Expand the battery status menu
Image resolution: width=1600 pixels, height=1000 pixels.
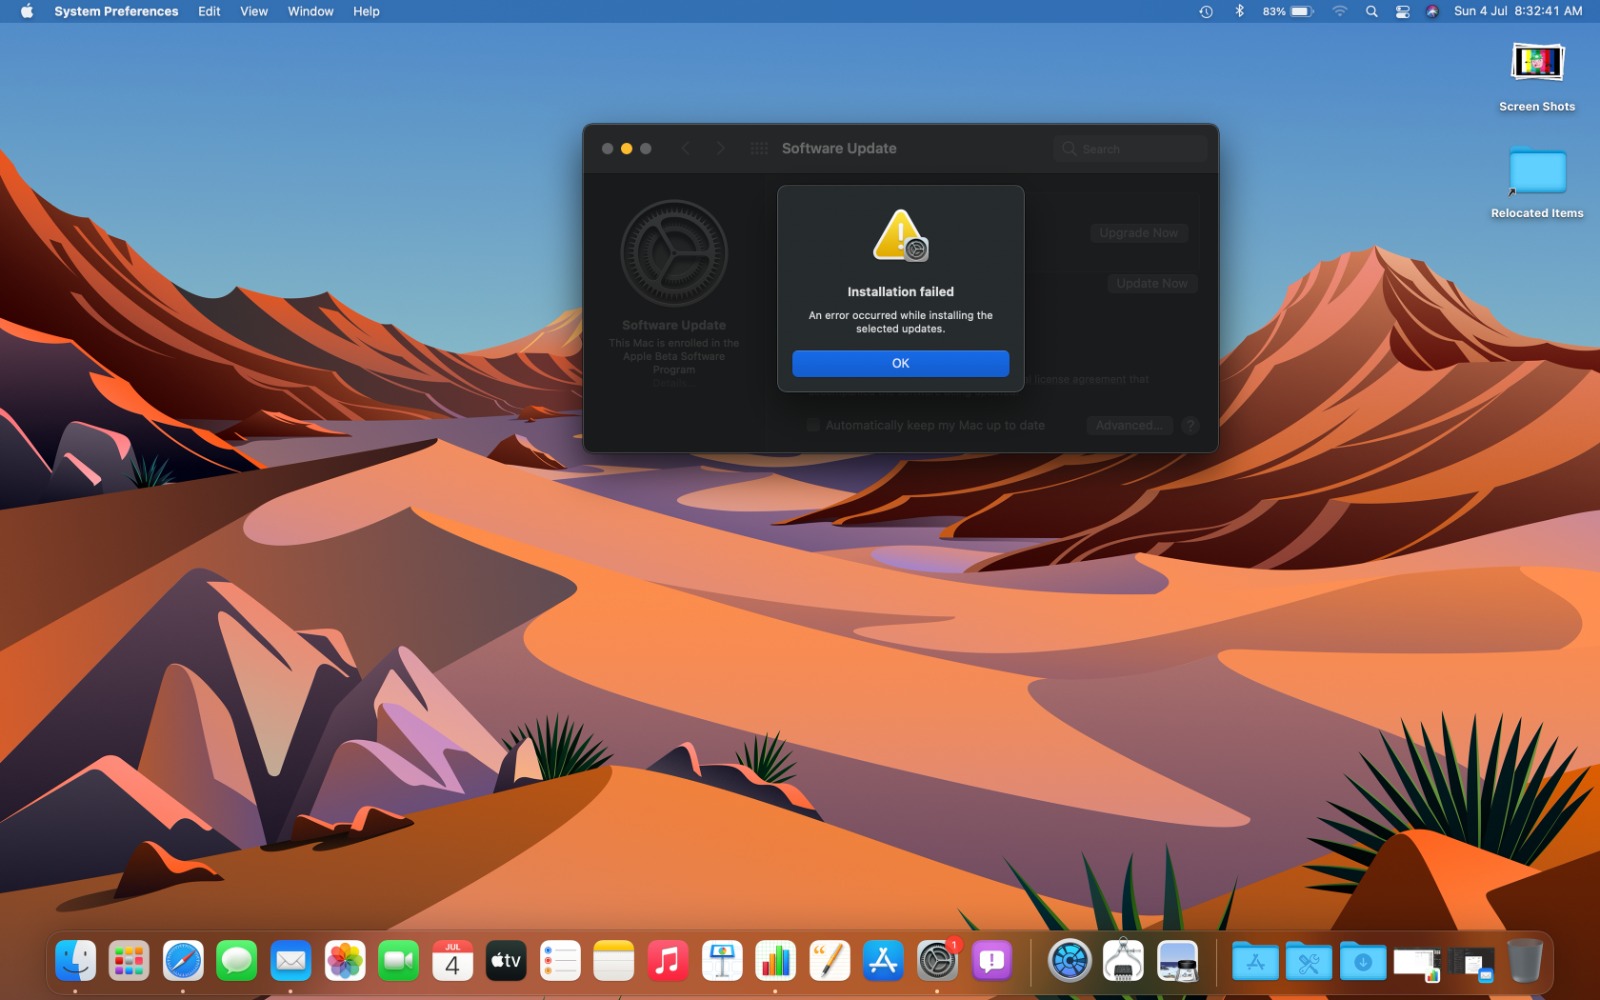1300,11
